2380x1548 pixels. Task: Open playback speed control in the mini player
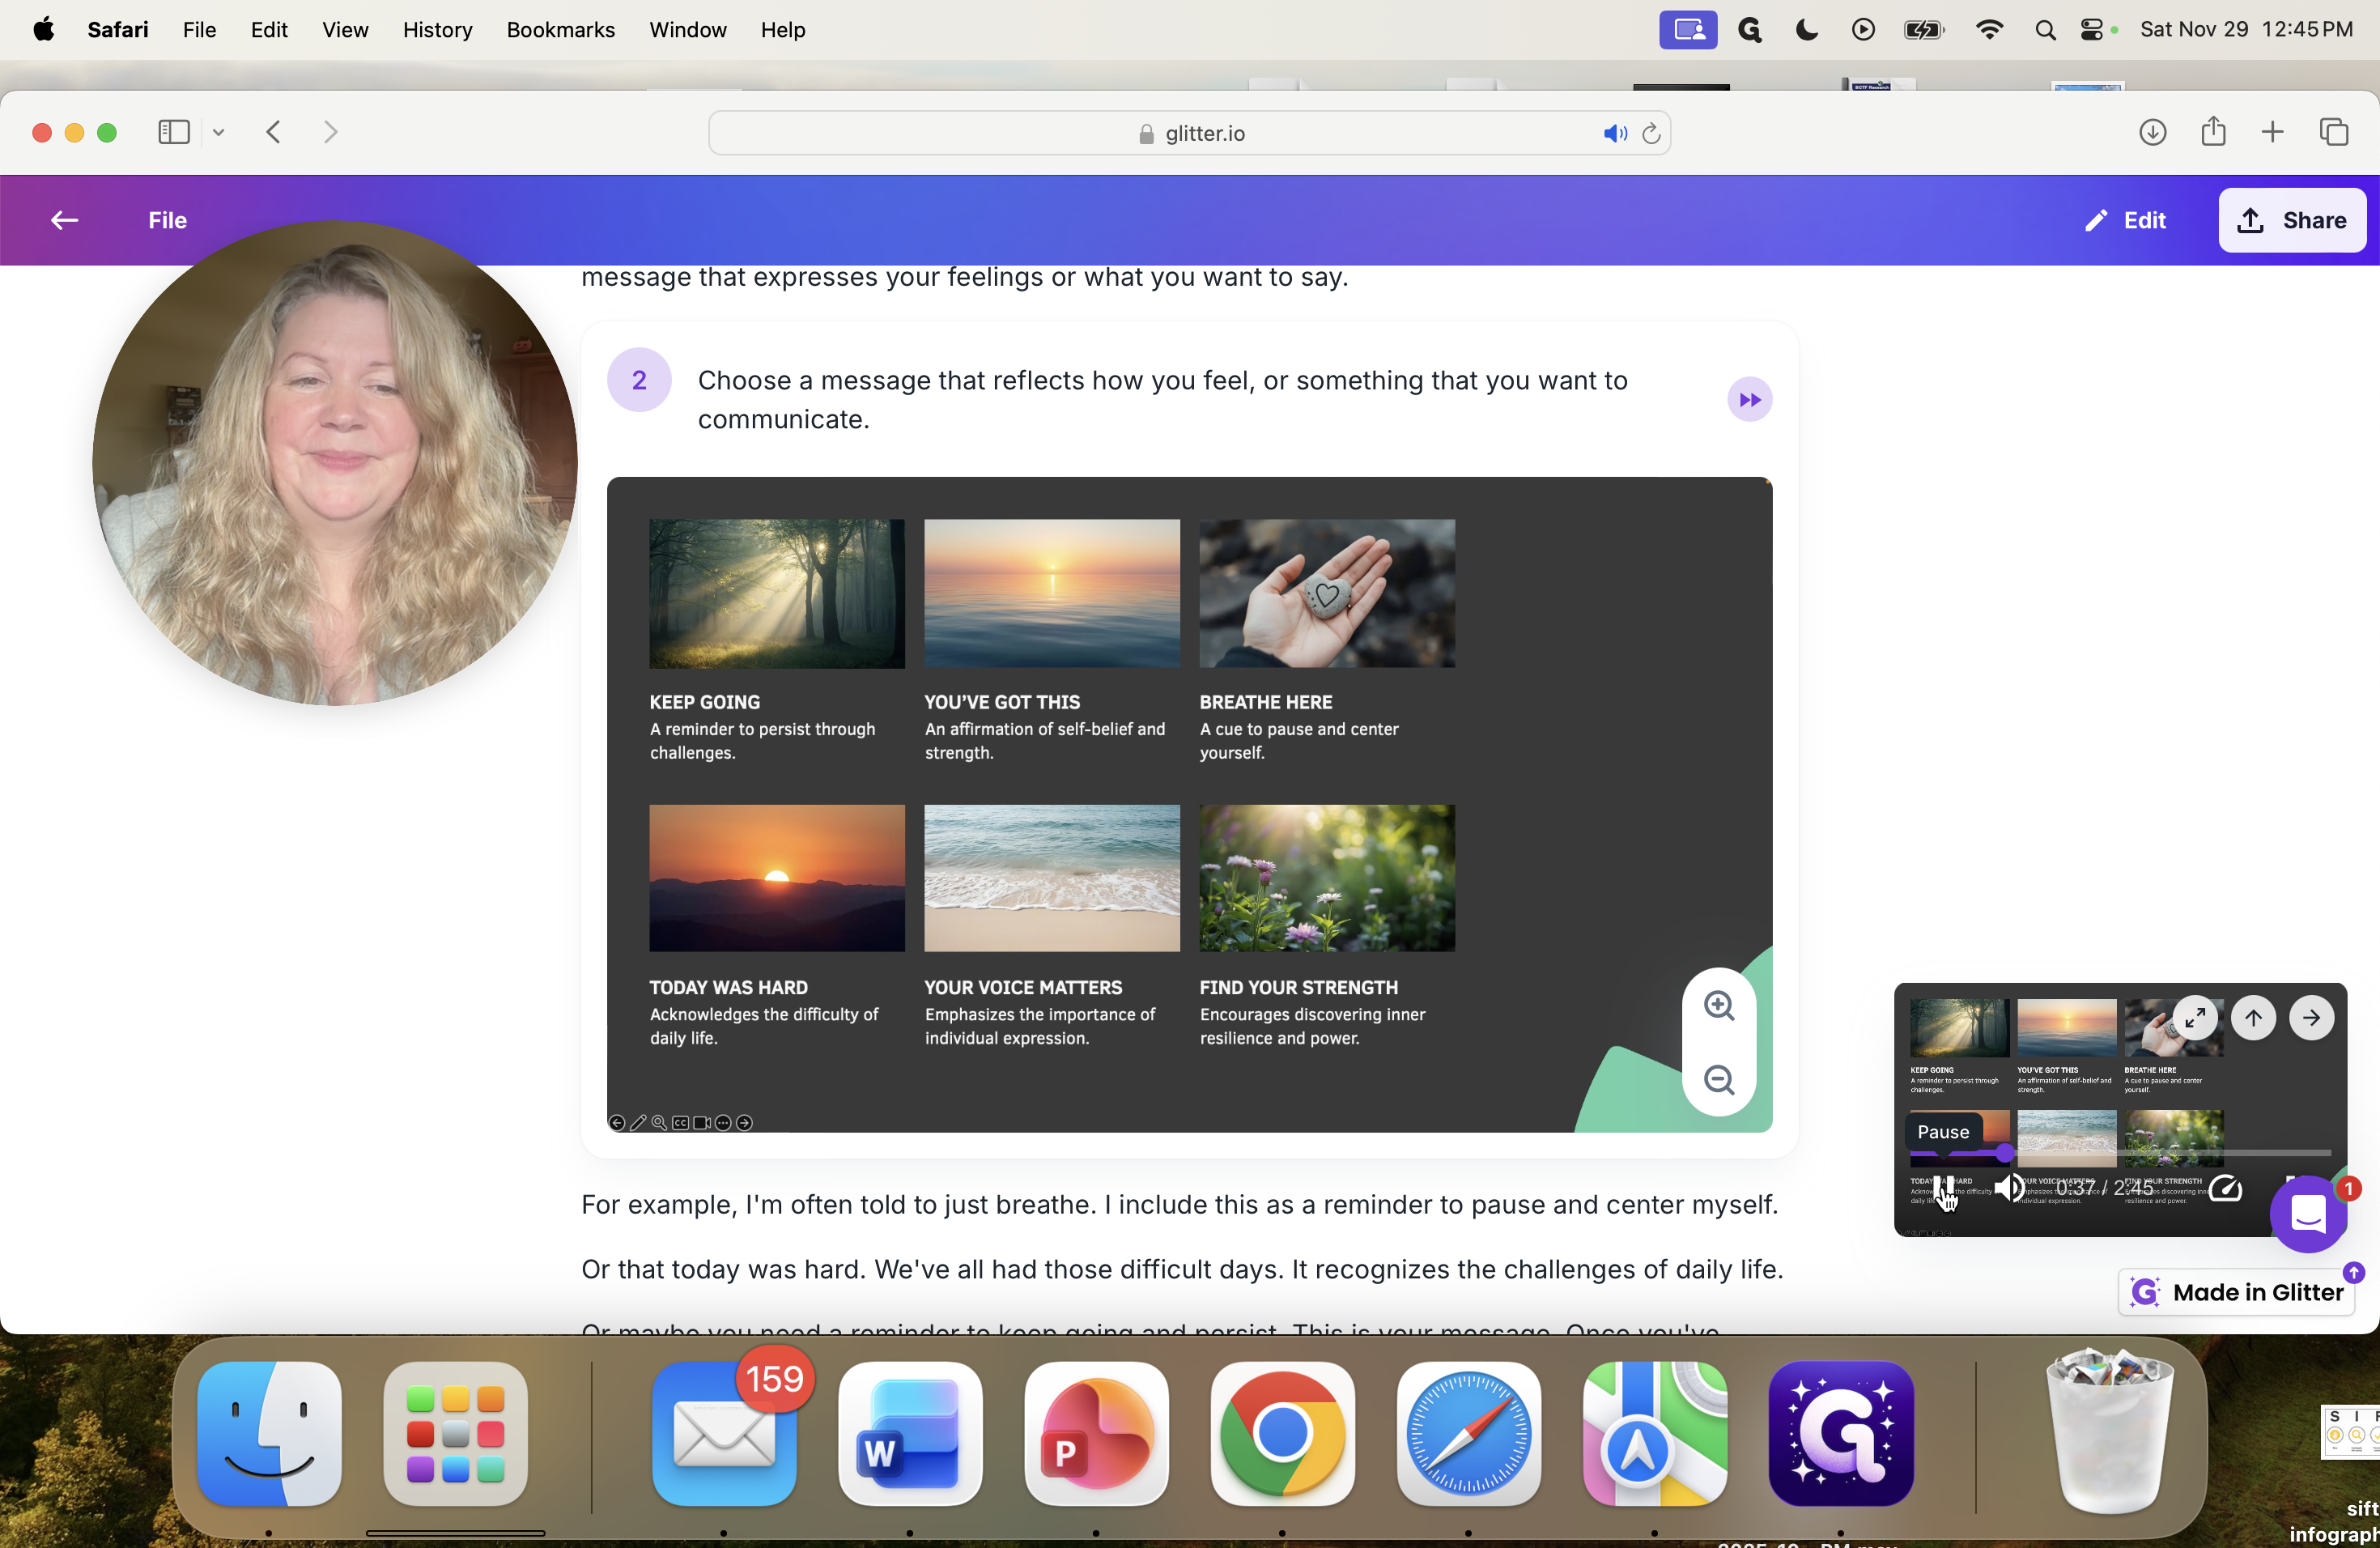2226,1189
